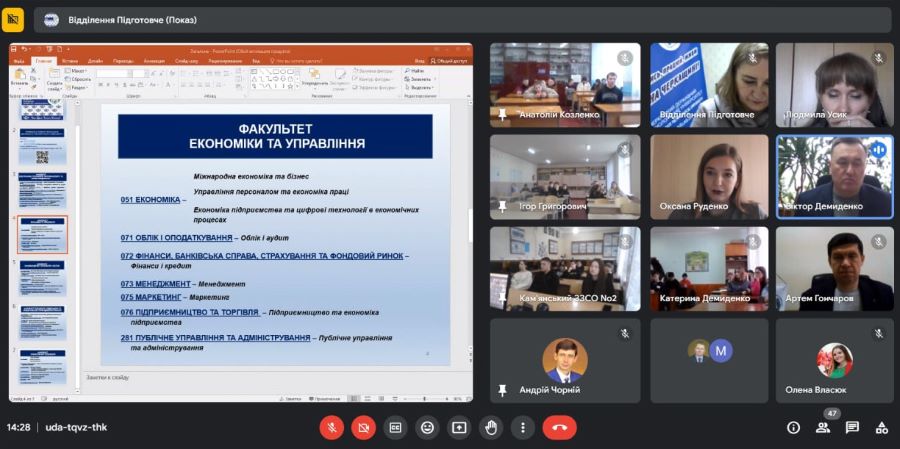The width and height of the screenshot is (900, 449).
Task: Open the Activities shapes icon
Action: (882, 427)
